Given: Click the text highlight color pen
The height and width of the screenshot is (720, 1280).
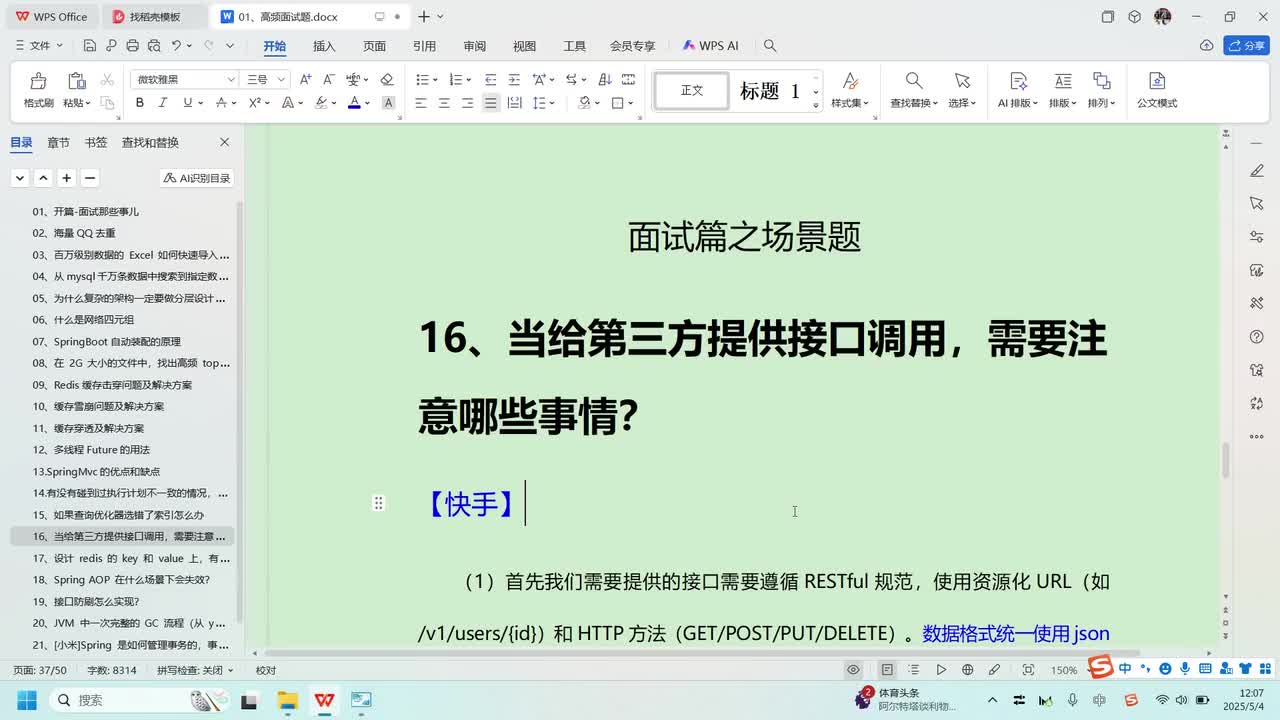Looking at the screenshot, I should click(x=321, y=103).
